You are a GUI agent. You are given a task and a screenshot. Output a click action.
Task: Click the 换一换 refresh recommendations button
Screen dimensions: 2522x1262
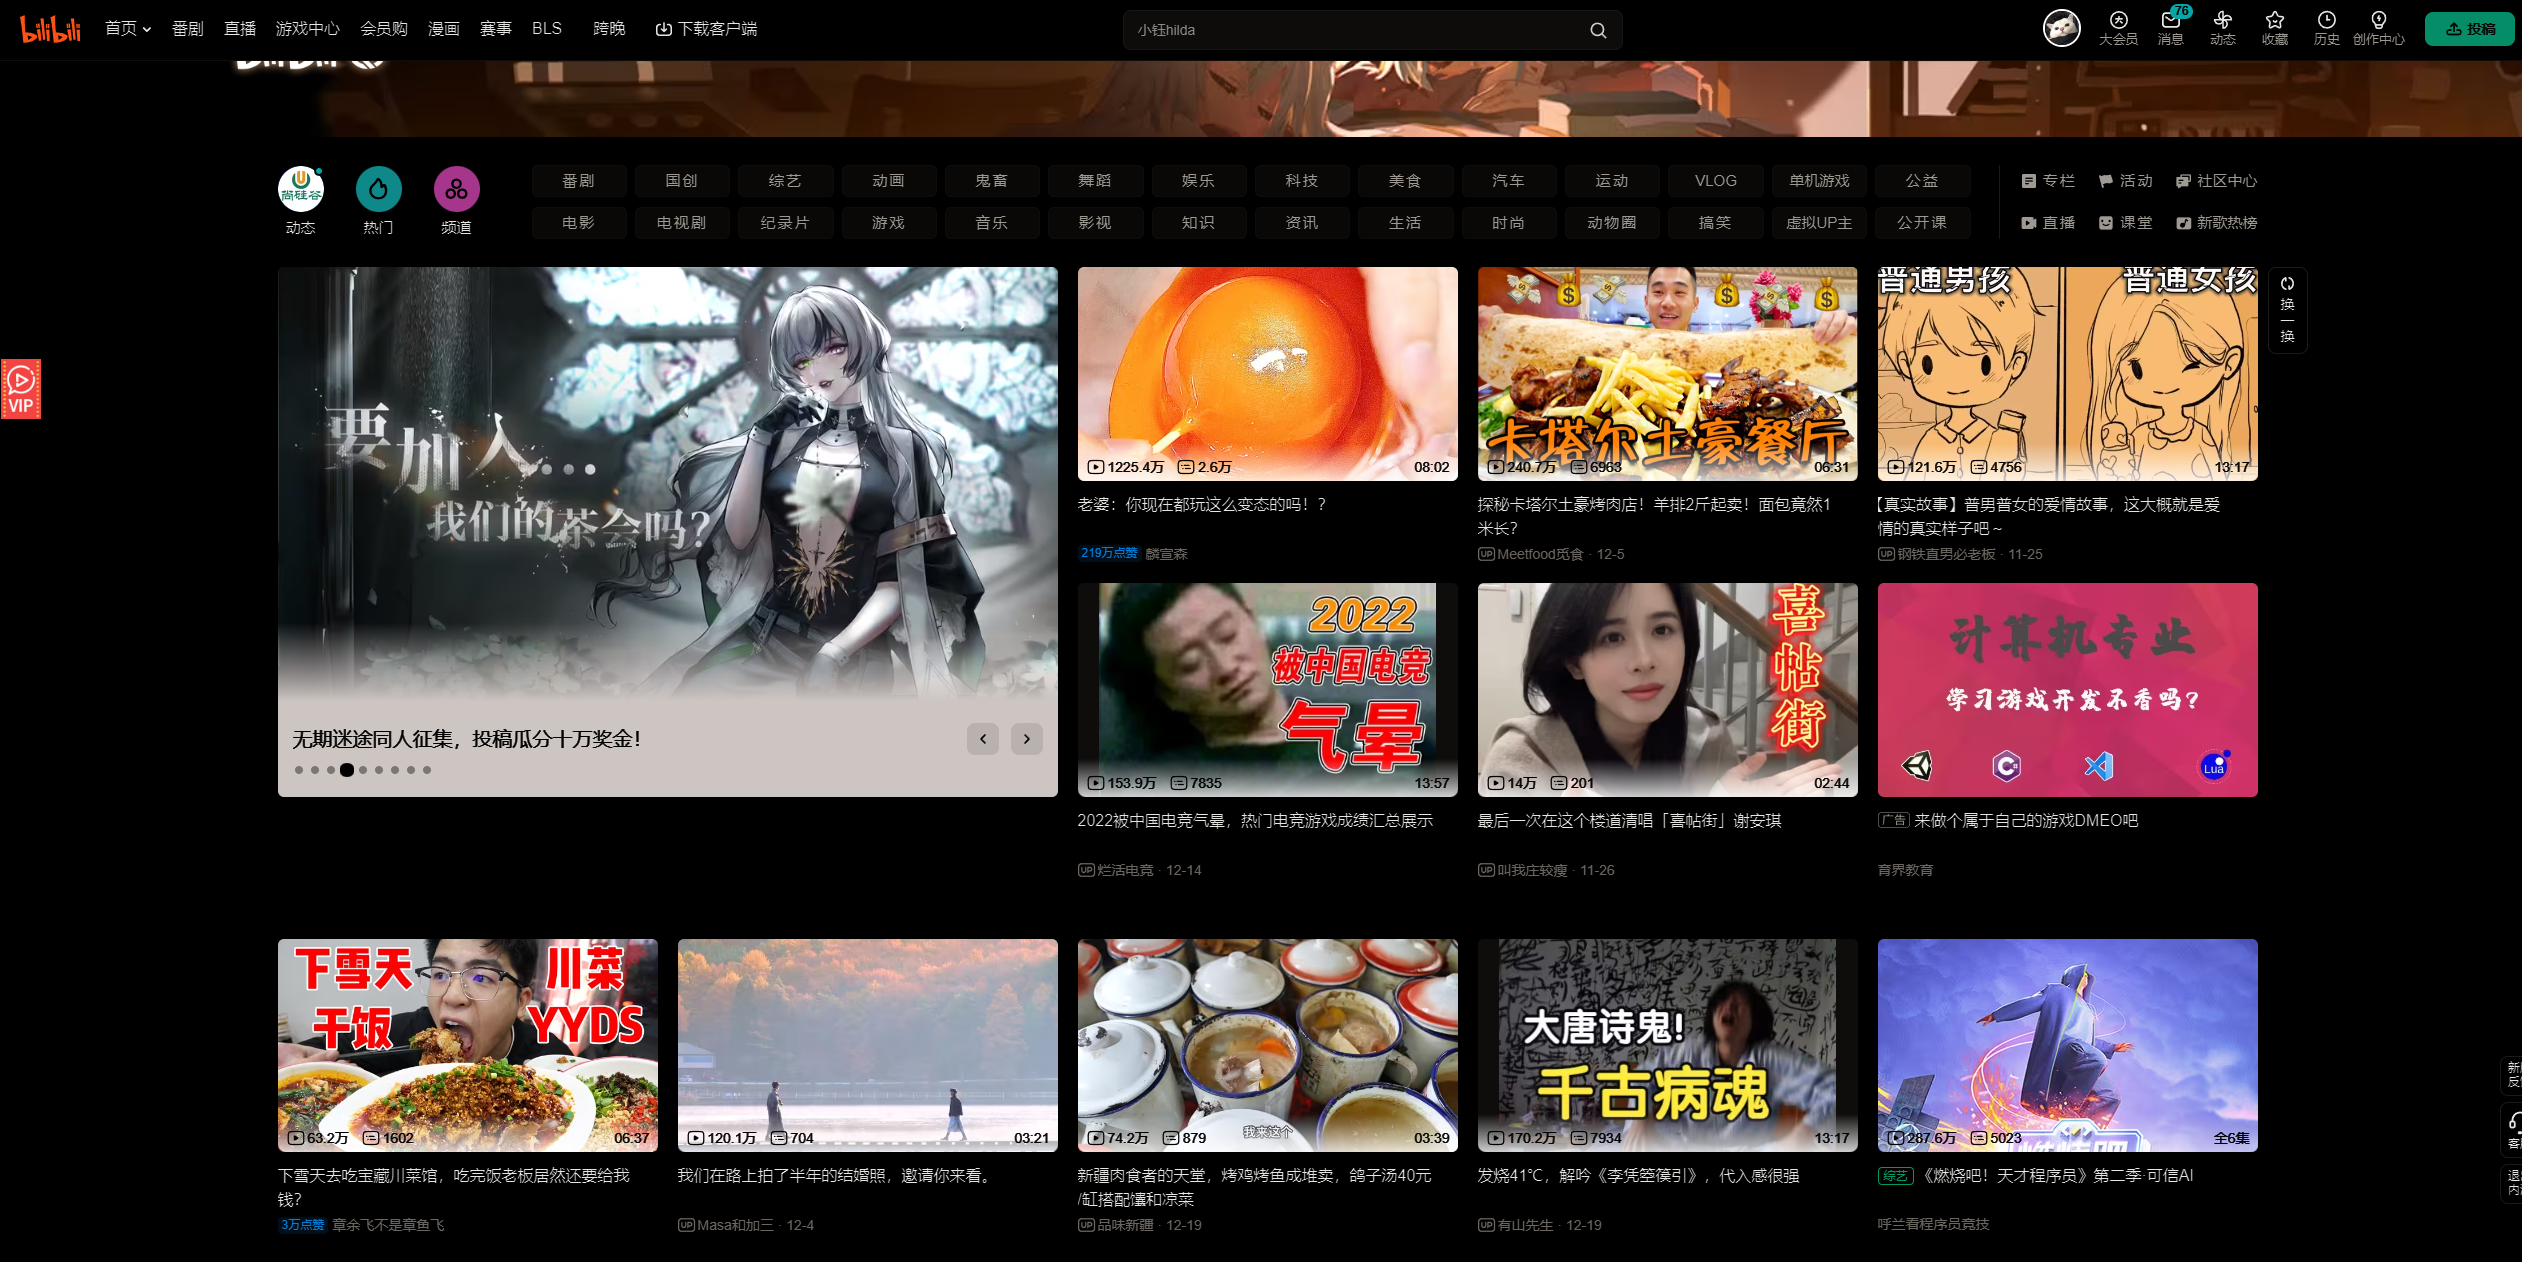[x=2287, y=310]
